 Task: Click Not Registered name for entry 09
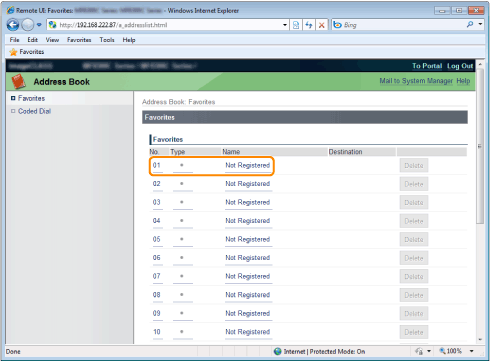click(x=248, y=313)
